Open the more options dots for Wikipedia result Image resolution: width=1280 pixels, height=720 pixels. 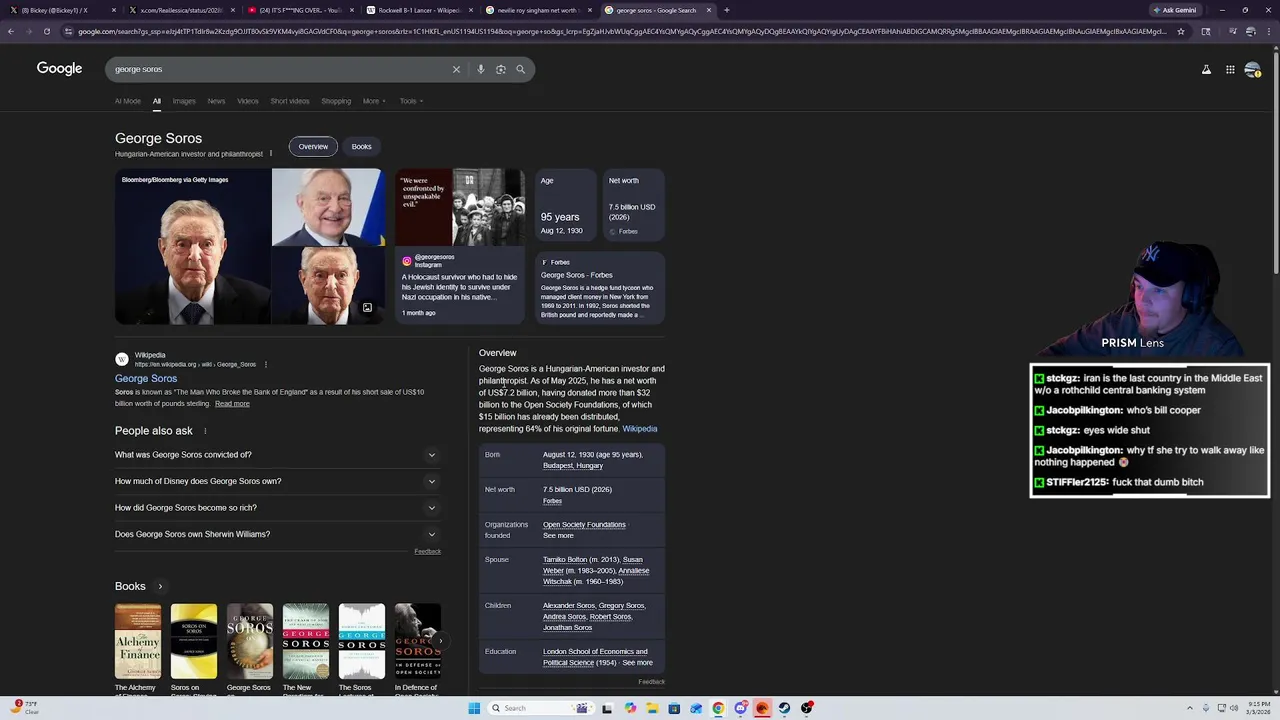coord(266,364)
